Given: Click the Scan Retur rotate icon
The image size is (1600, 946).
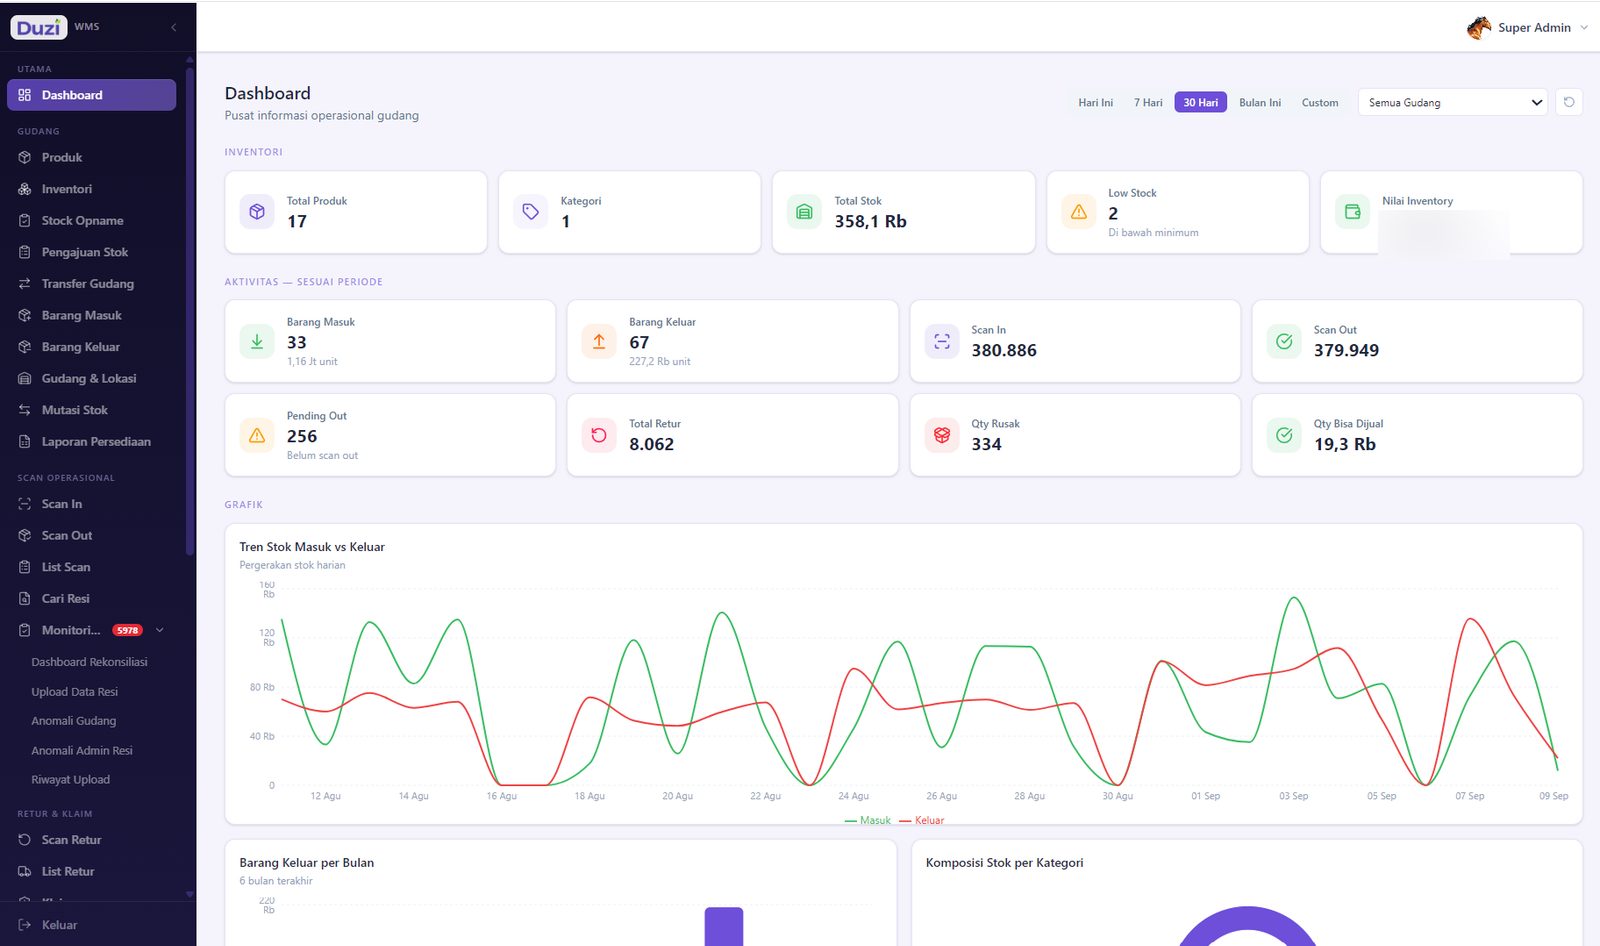Looking at the screenshot, I should [x=25, y=840].
